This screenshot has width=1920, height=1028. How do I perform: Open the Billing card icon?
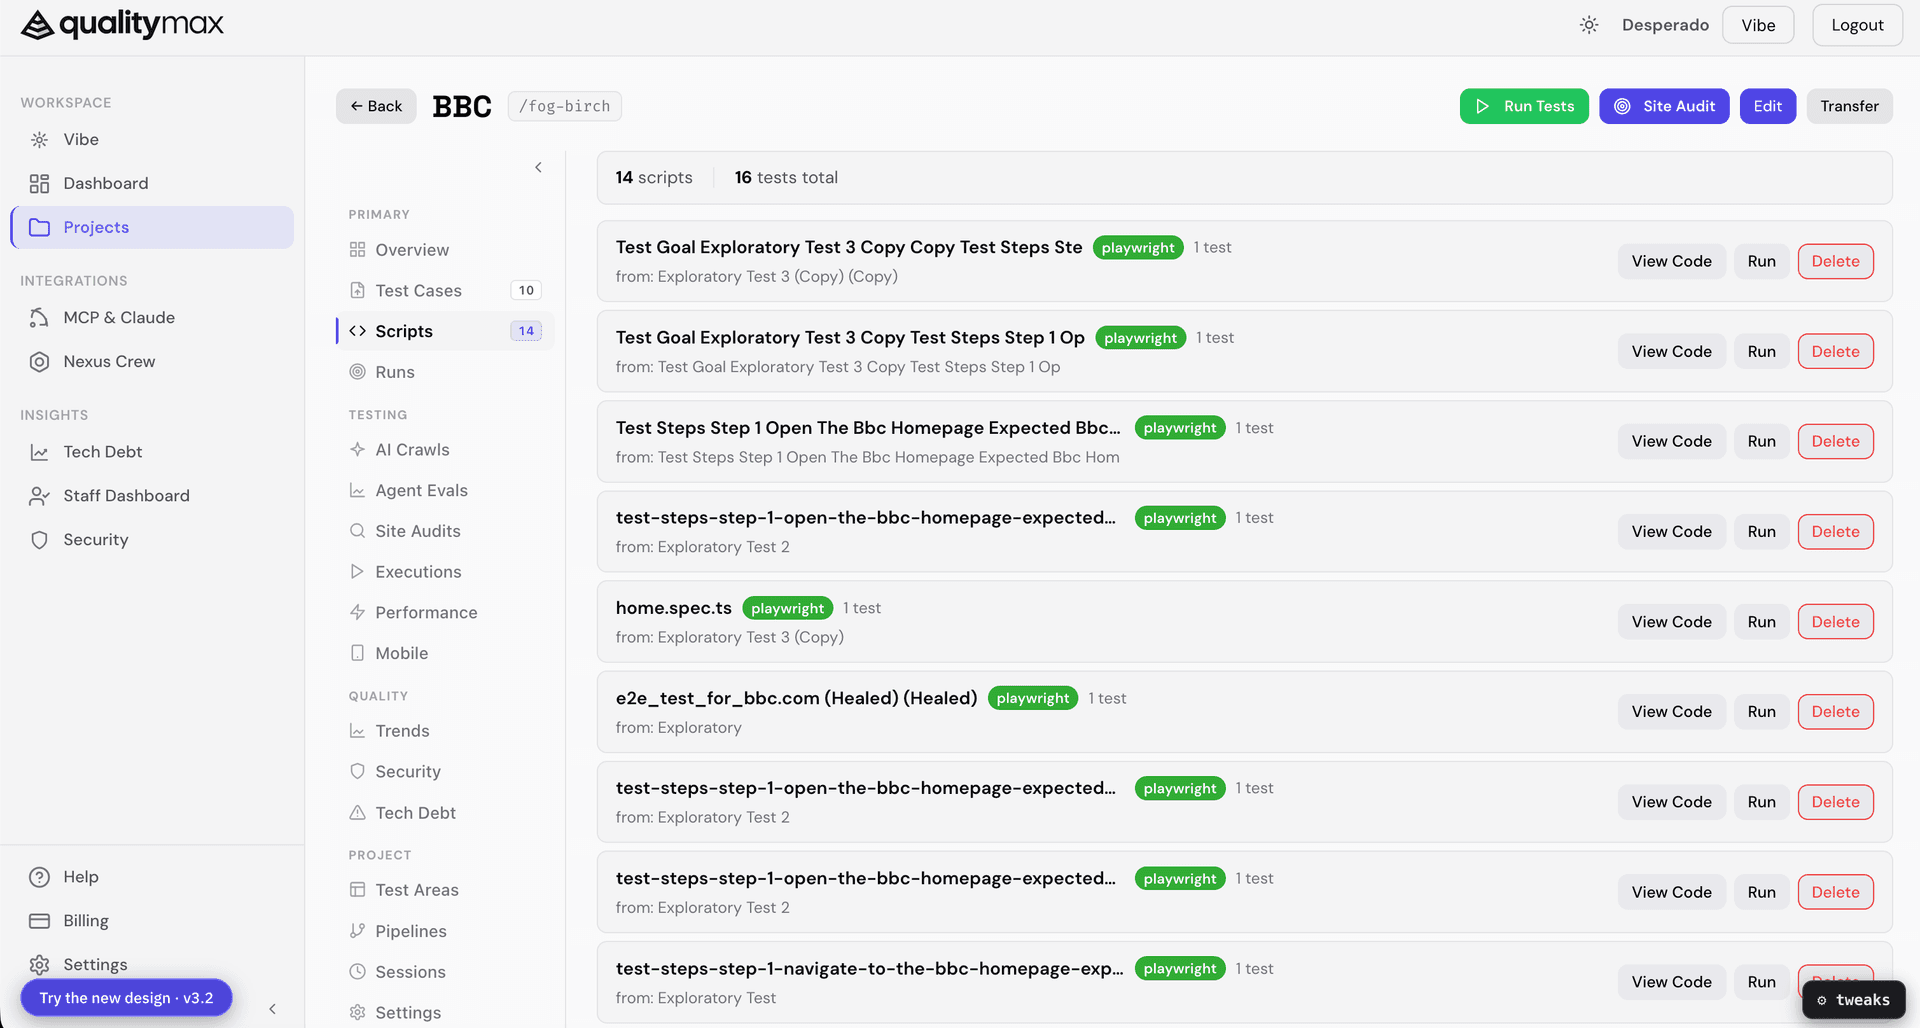click(x=39, y=921)
